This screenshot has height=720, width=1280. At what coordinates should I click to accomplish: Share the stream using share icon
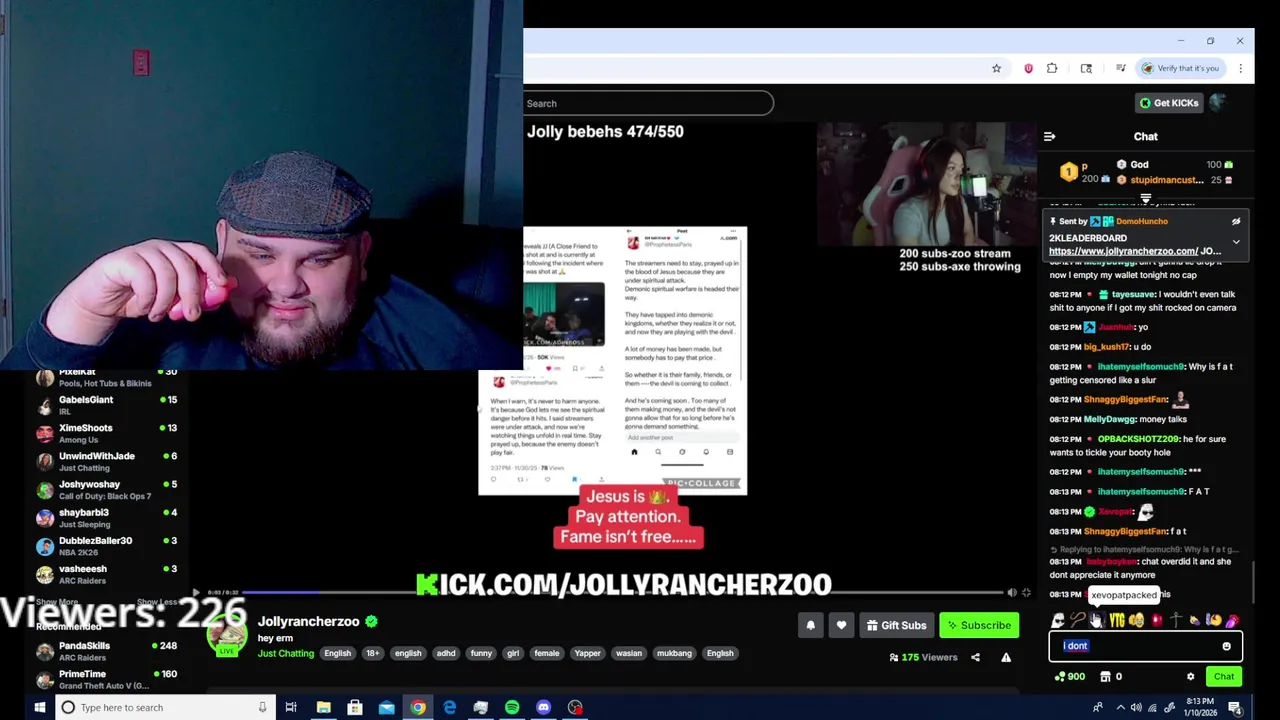tap(975, 657)
